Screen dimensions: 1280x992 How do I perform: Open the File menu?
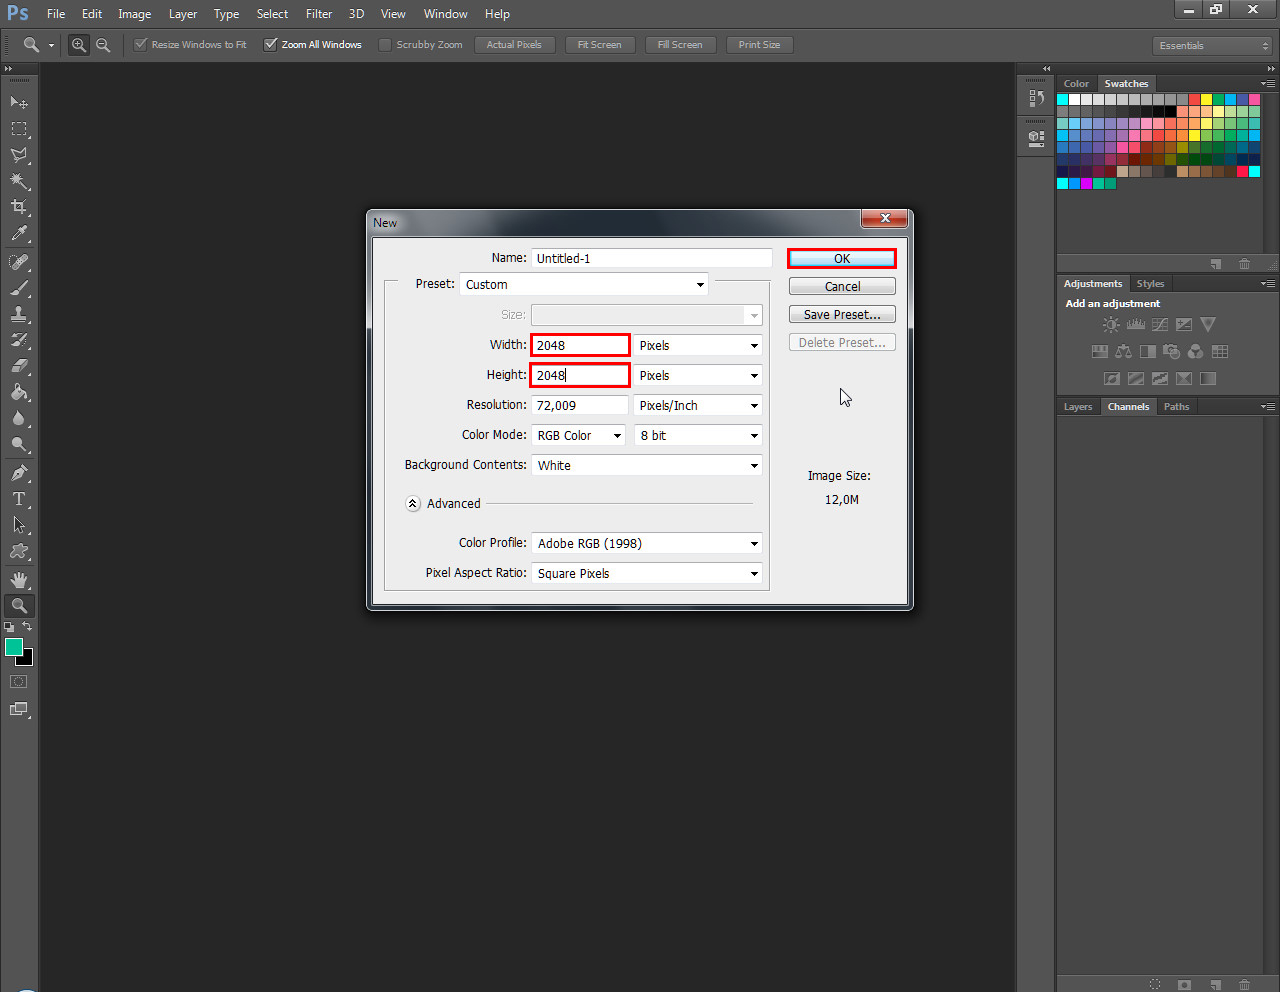click(x=56, y=14)
